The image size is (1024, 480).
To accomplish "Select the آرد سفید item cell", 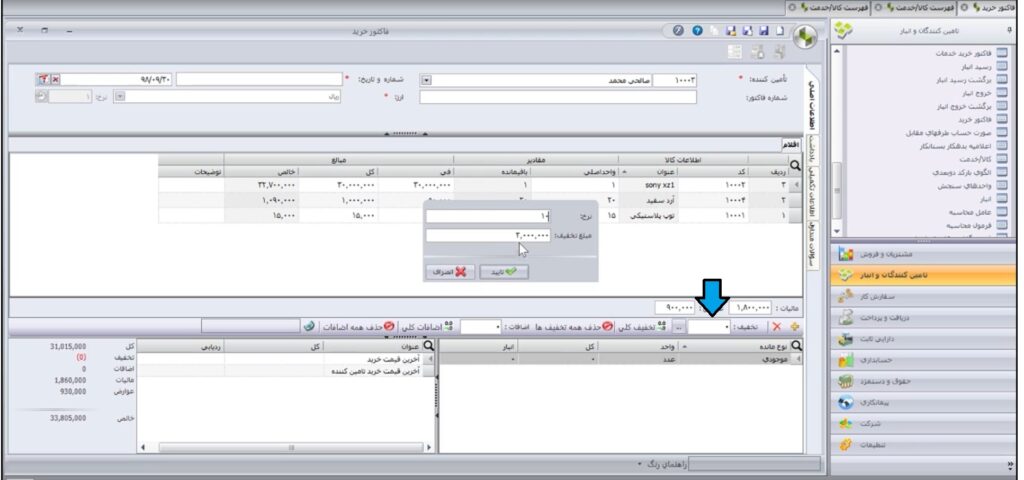I will 649,200.
